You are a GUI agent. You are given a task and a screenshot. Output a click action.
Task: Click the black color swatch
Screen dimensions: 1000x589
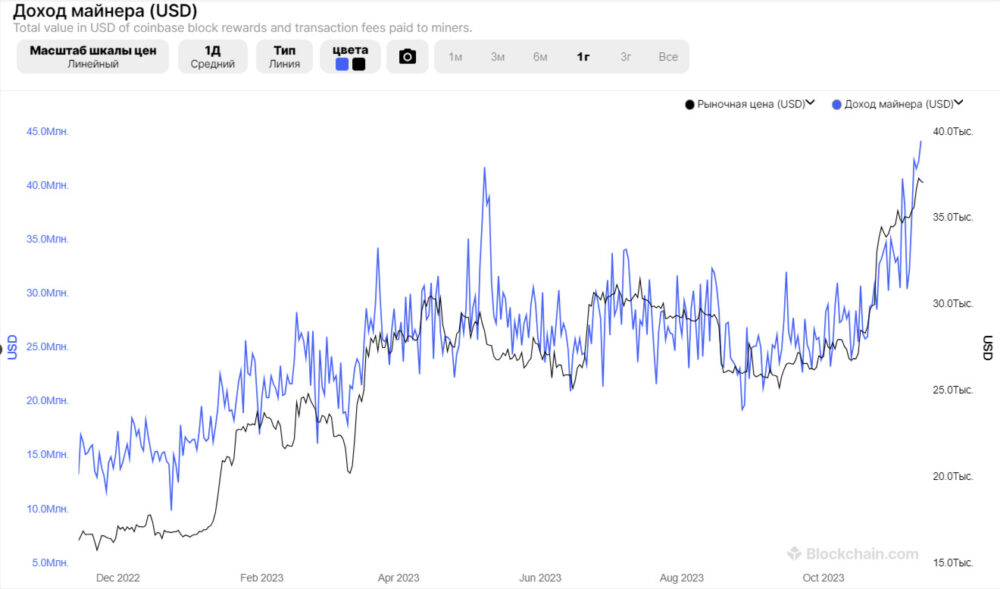click(359, 64)
